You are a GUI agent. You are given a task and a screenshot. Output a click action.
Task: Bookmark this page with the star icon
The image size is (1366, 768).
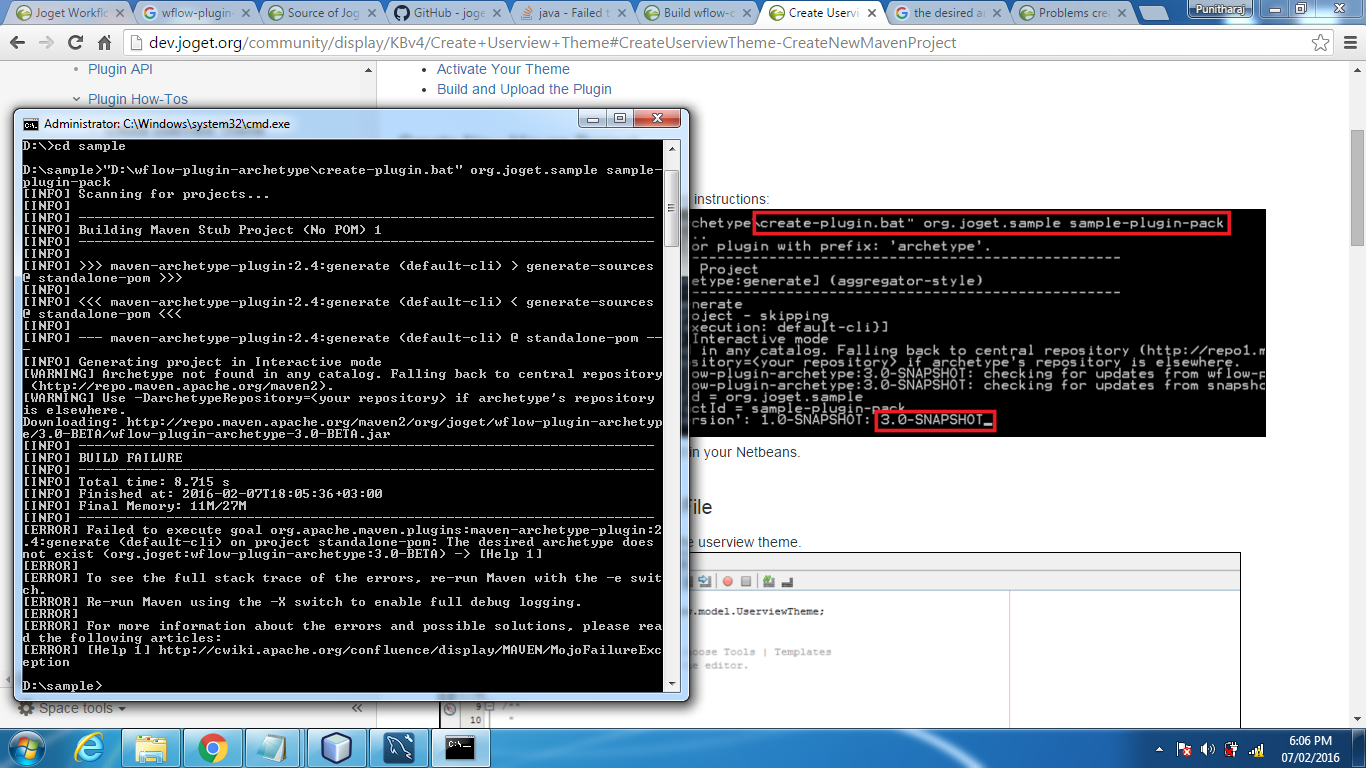coord(1320,43)
